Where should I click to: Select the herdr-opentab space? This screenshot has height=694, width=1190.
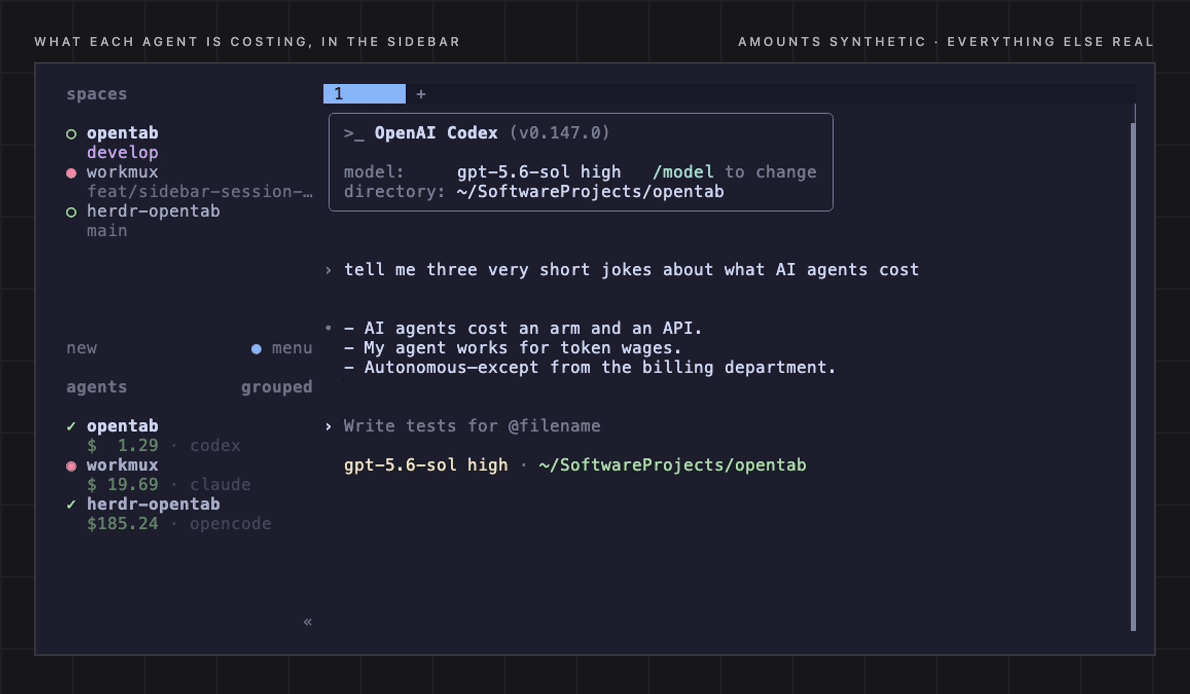coord(153,211)
